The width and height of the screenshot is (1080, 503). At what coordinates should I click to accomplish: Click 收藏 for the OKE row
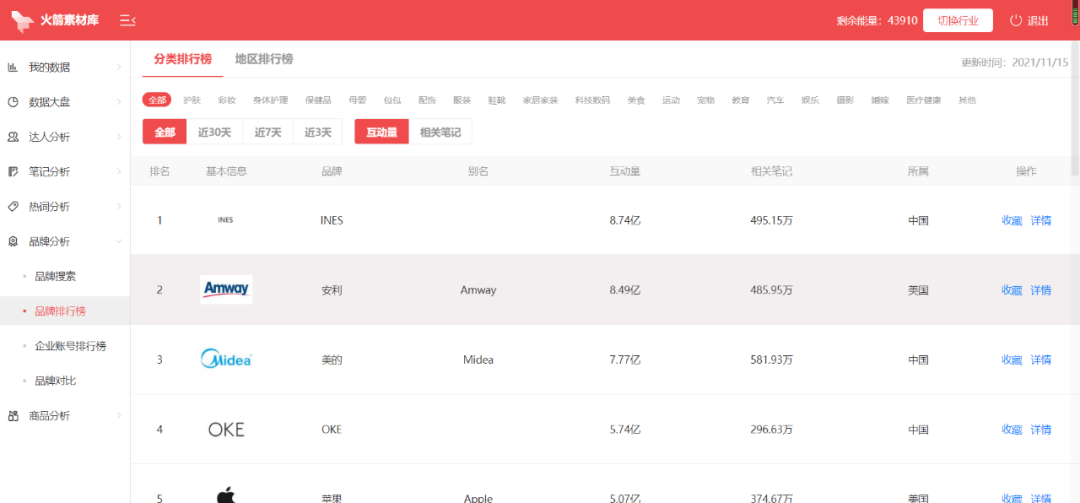(x=1011, y=429)
